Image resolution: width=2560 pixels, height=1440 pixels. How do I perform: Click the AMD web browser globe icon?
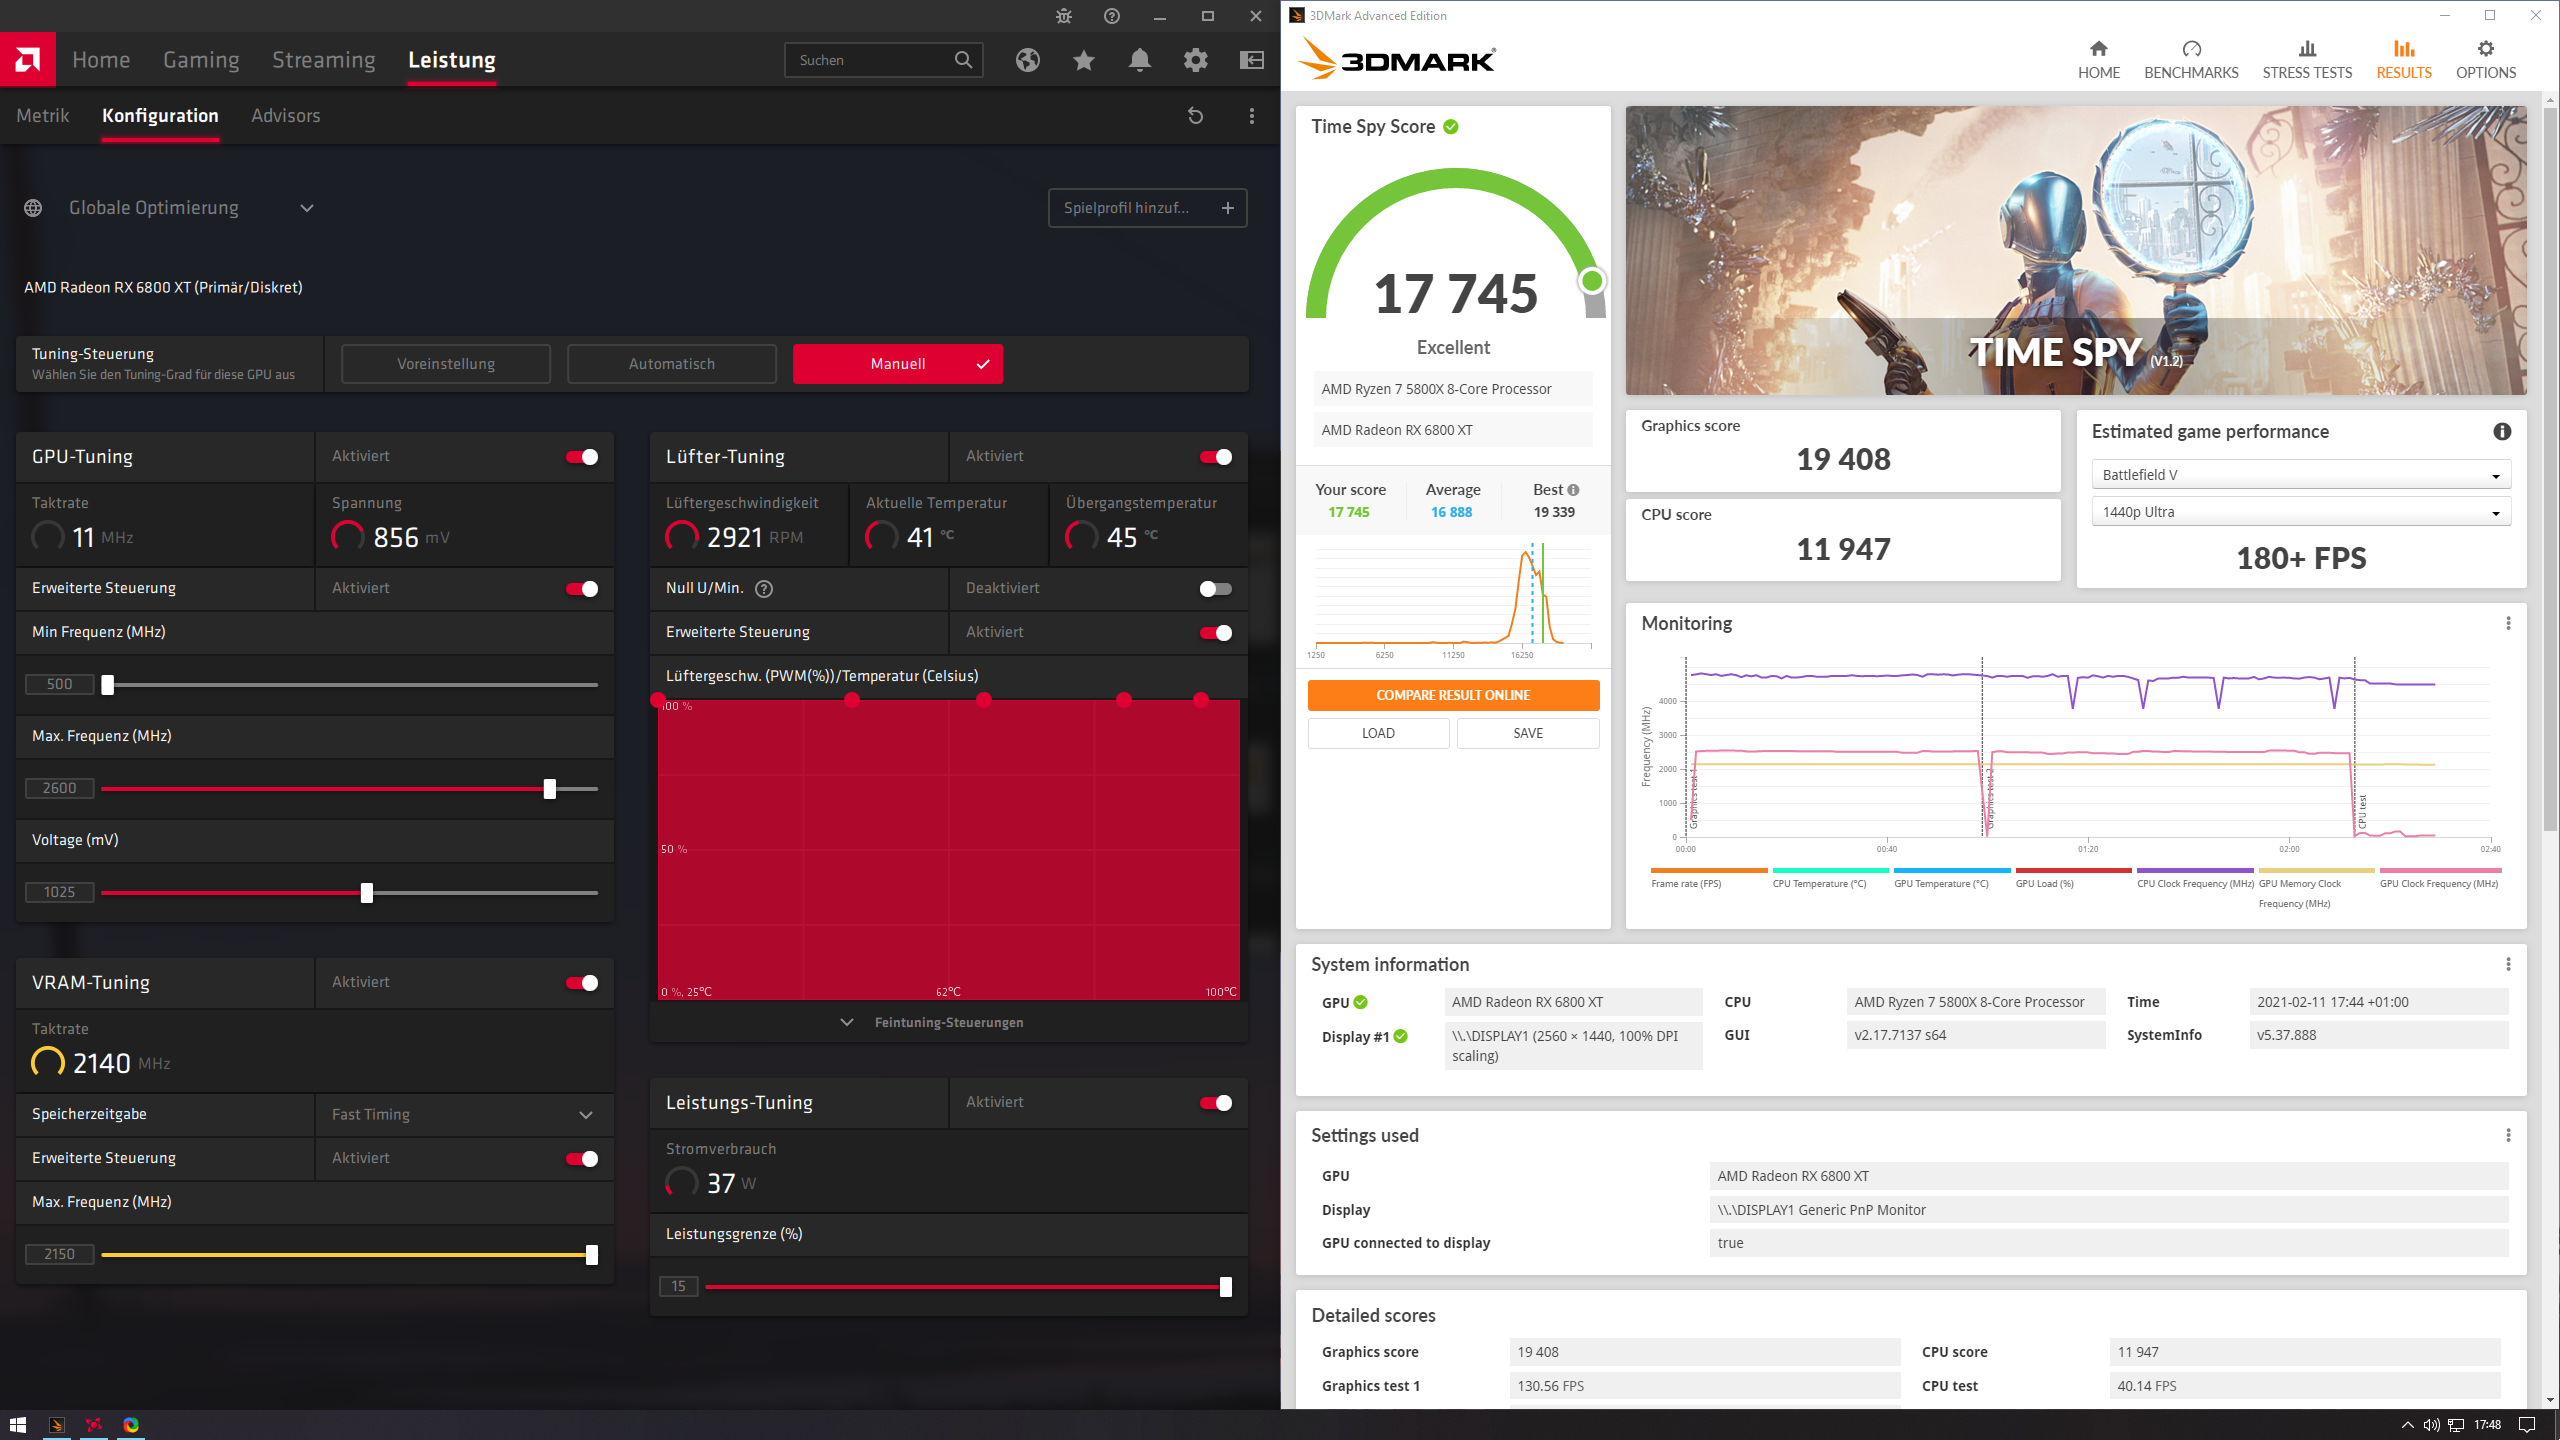pyautogui.click(x=1027, y=60)
